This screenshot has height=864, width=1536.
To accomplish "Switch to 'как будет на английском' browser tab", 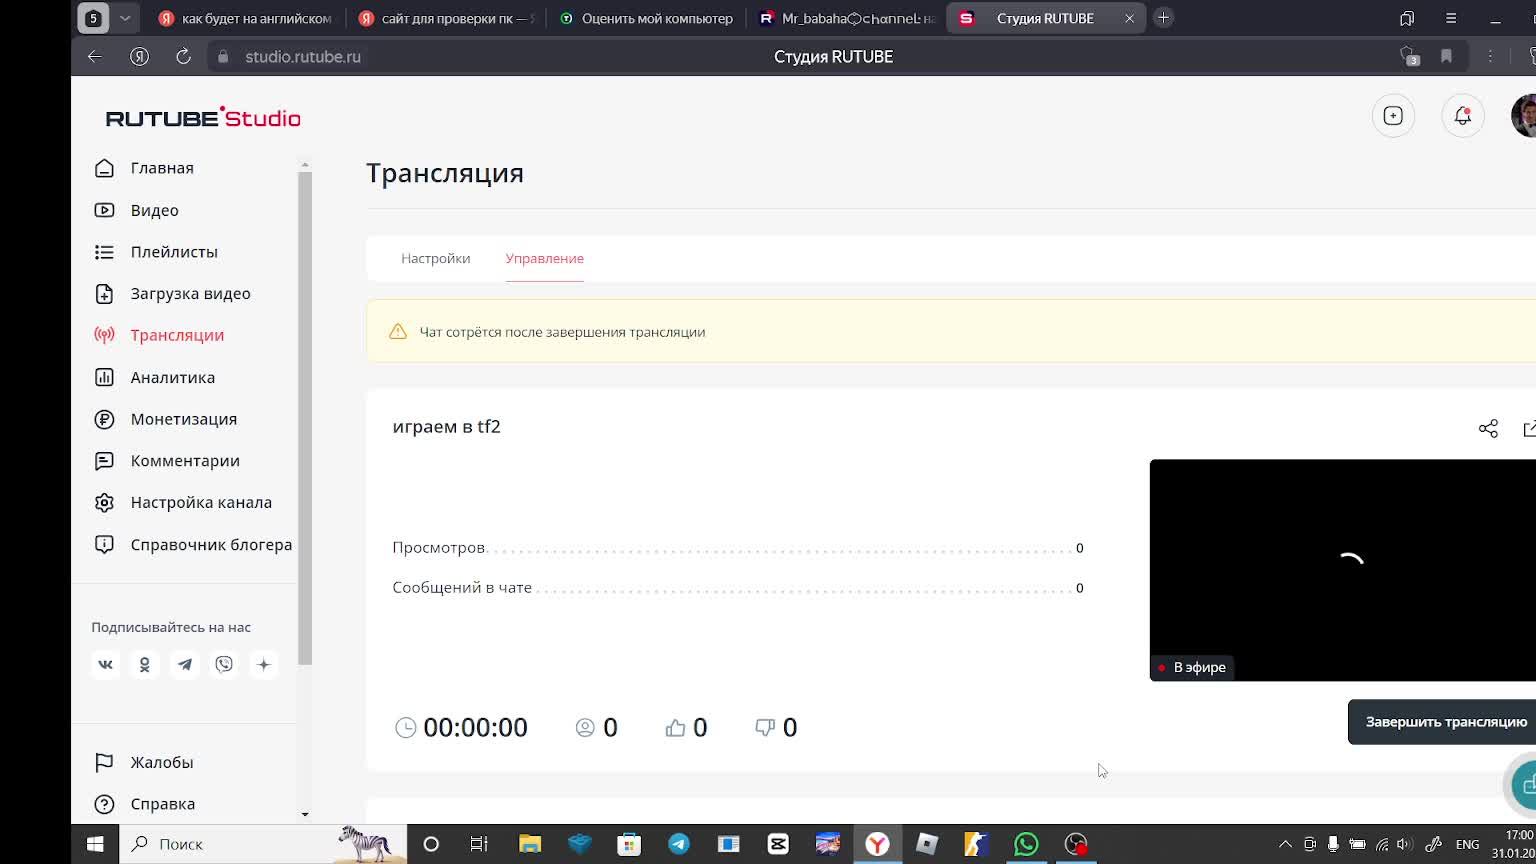I will (245, 18).
